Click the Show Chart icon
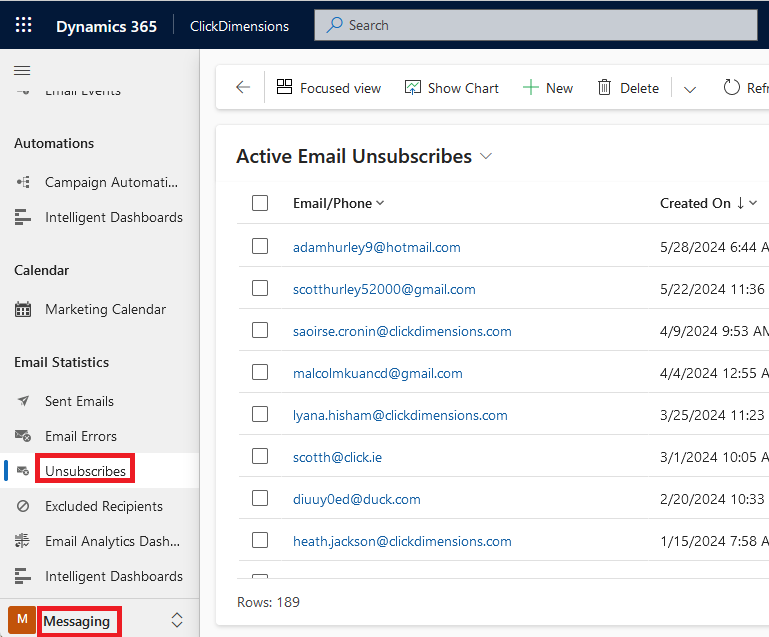Image resolution: width=769 pixels, height=637 pixels. tap(413, 88)
